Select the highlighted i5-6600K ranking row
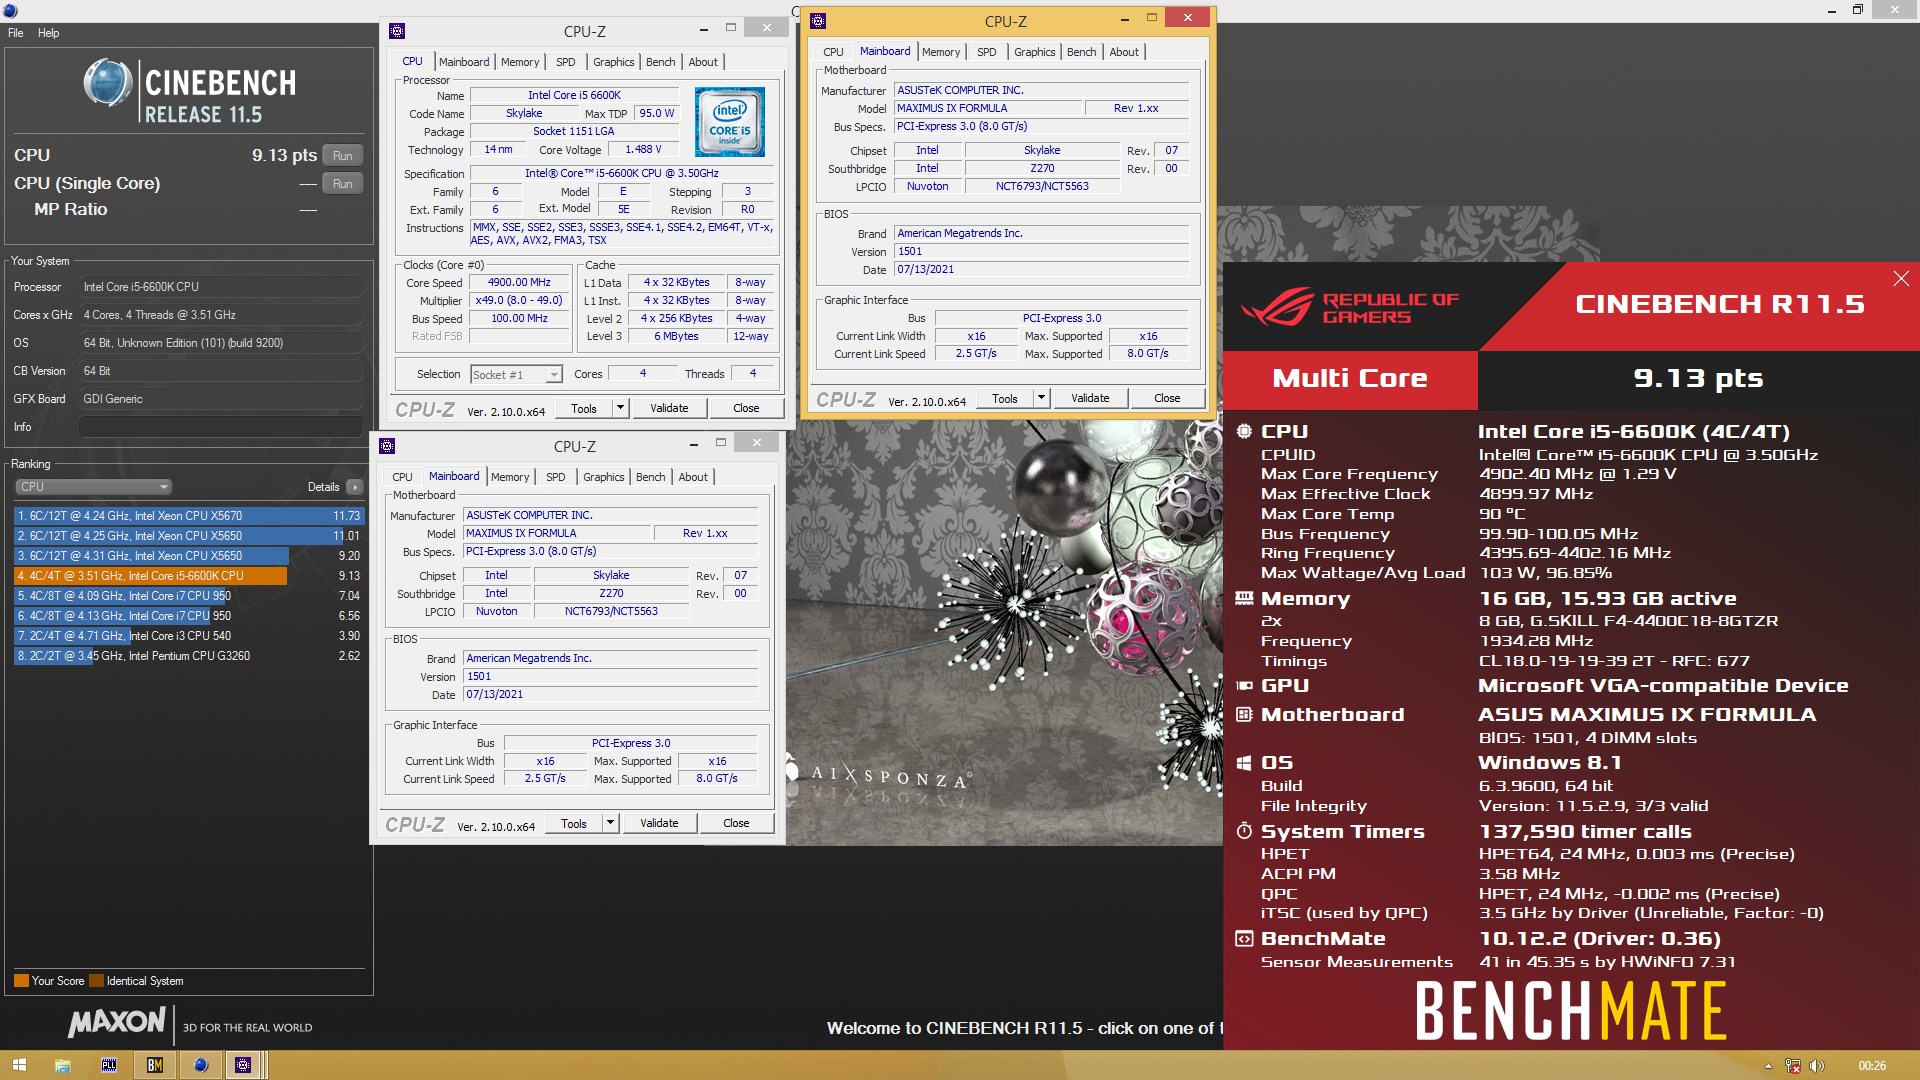Viewport: 1920px width, 1080px height. [188, 576]
